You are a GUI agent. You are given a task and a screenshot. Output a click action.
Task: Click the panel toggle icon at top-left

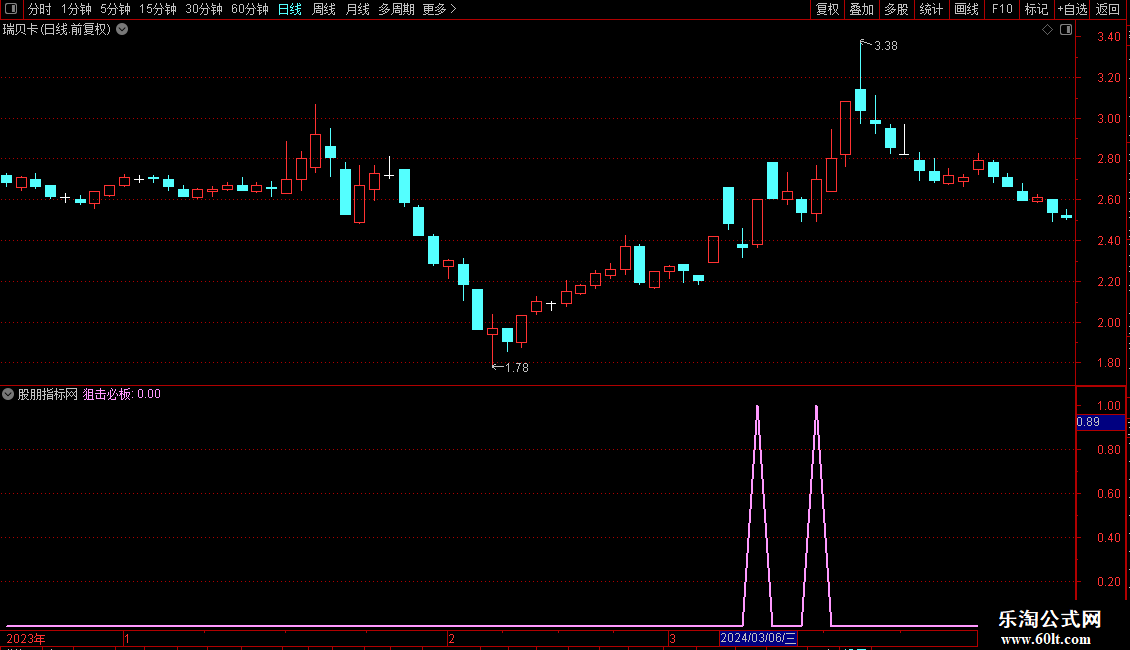pyautogui.click(x=11, y=9)
